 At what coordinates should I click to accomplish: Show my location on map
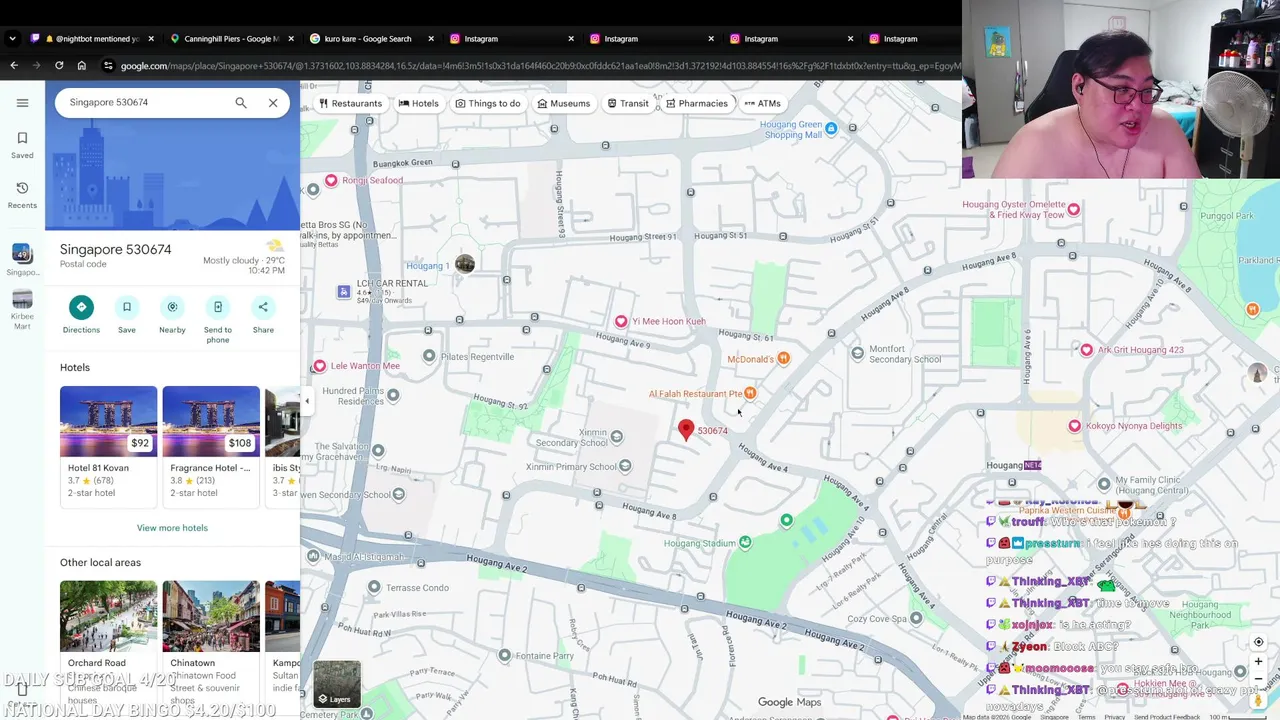[1258, 642]
